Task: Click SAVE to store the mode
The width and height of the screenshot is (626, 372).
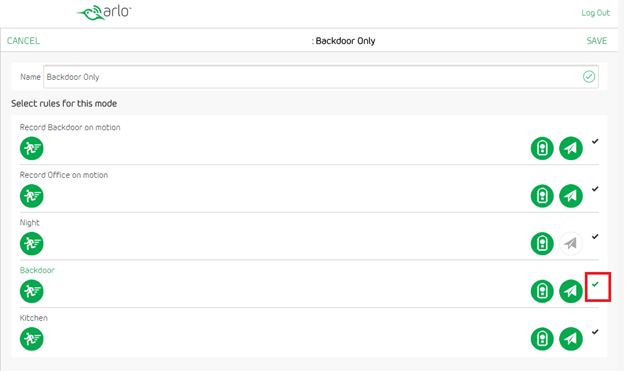Action: click(x=597, y=41)
